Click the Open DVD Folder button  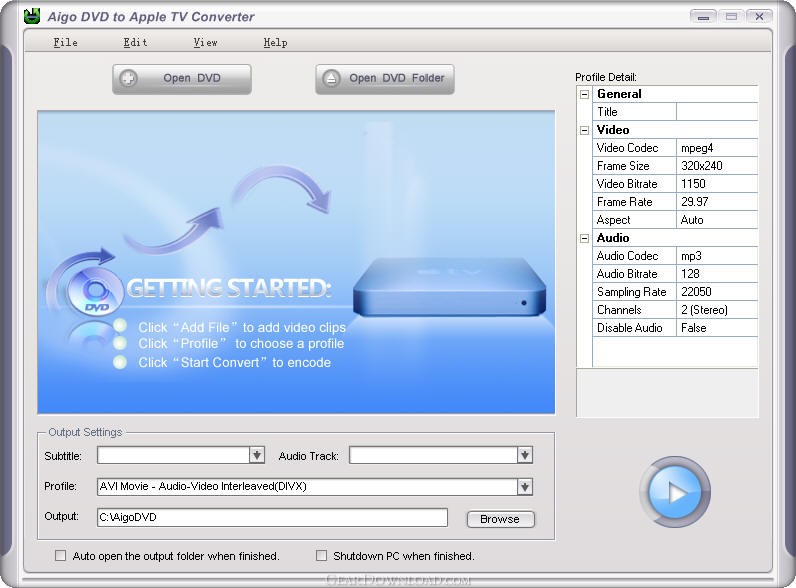coord(385,79)
